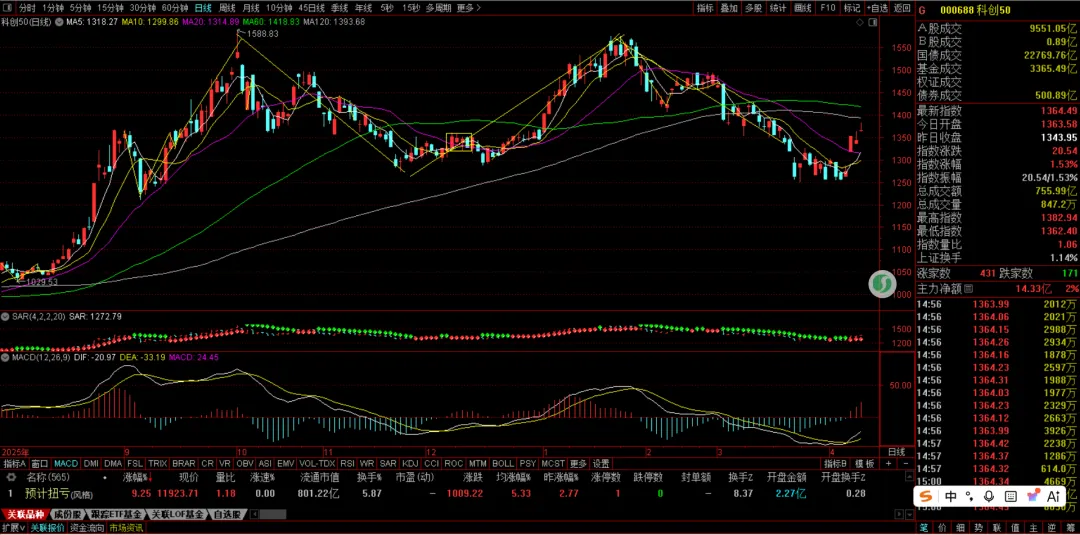Select the 跟踪ETF基金 bottom tab
Viewport: 1080px width, 535px height.
[x=117, y=514]
